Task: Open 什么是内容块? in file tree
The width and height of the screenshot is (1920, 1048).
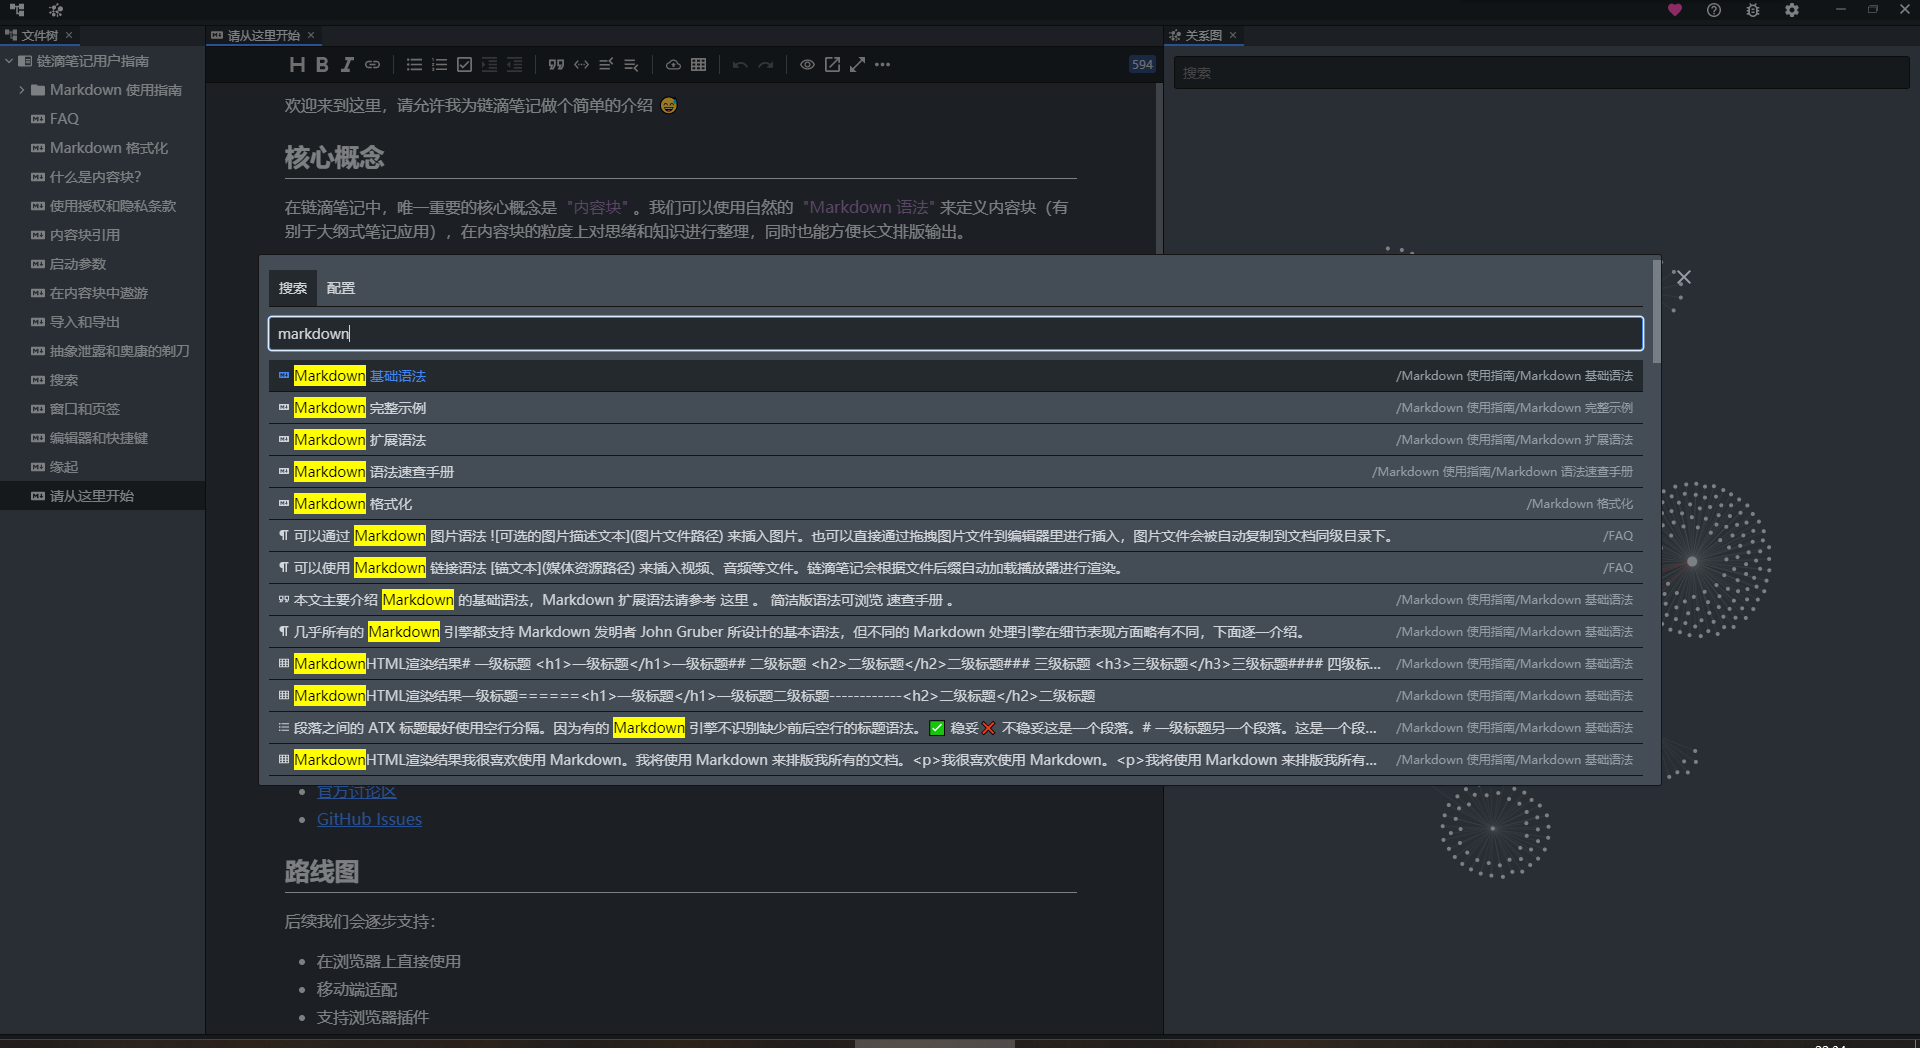Action: point(102,177)
